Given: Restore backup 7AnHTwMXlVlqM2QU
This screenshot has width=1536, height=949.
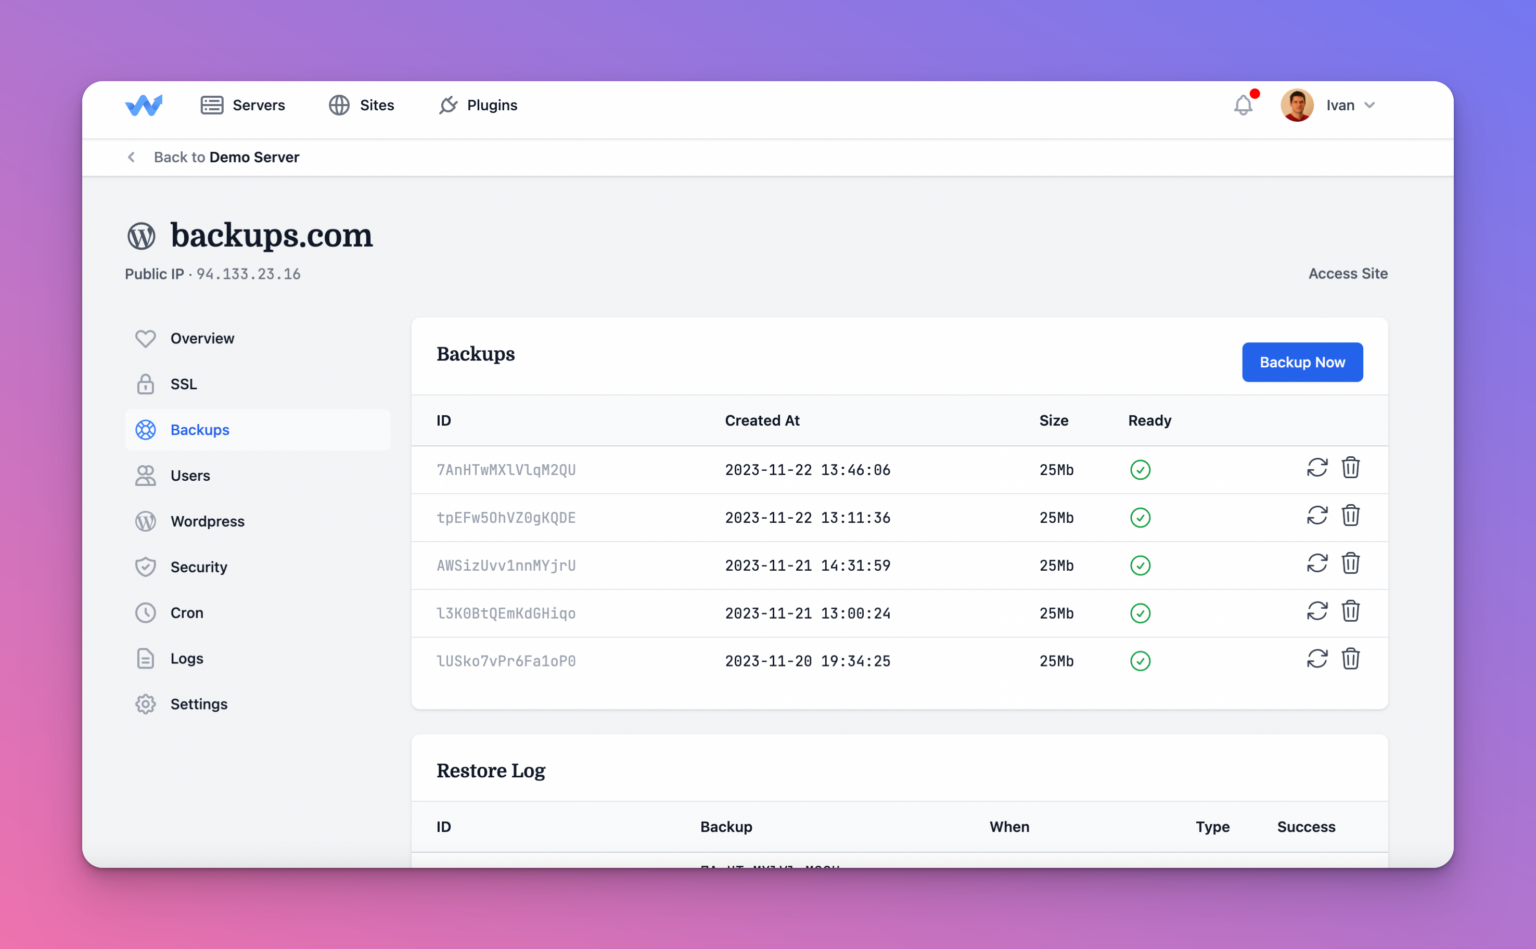Looking at the screenshot, I should [x=1317, y=468].
